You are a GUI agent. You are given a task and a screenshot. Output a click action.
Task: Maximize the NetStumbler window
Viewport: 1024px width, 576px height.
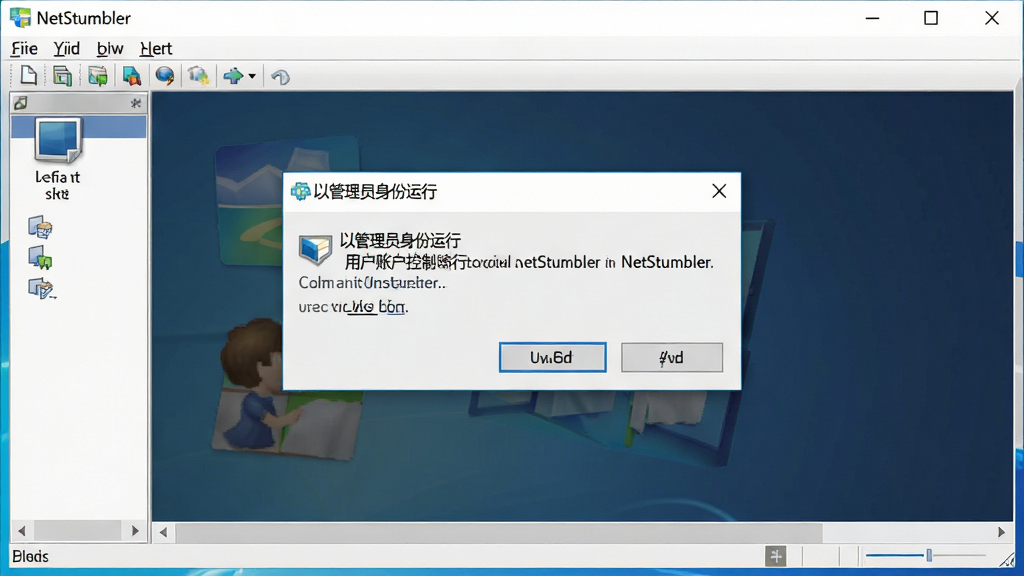(931, 18)
